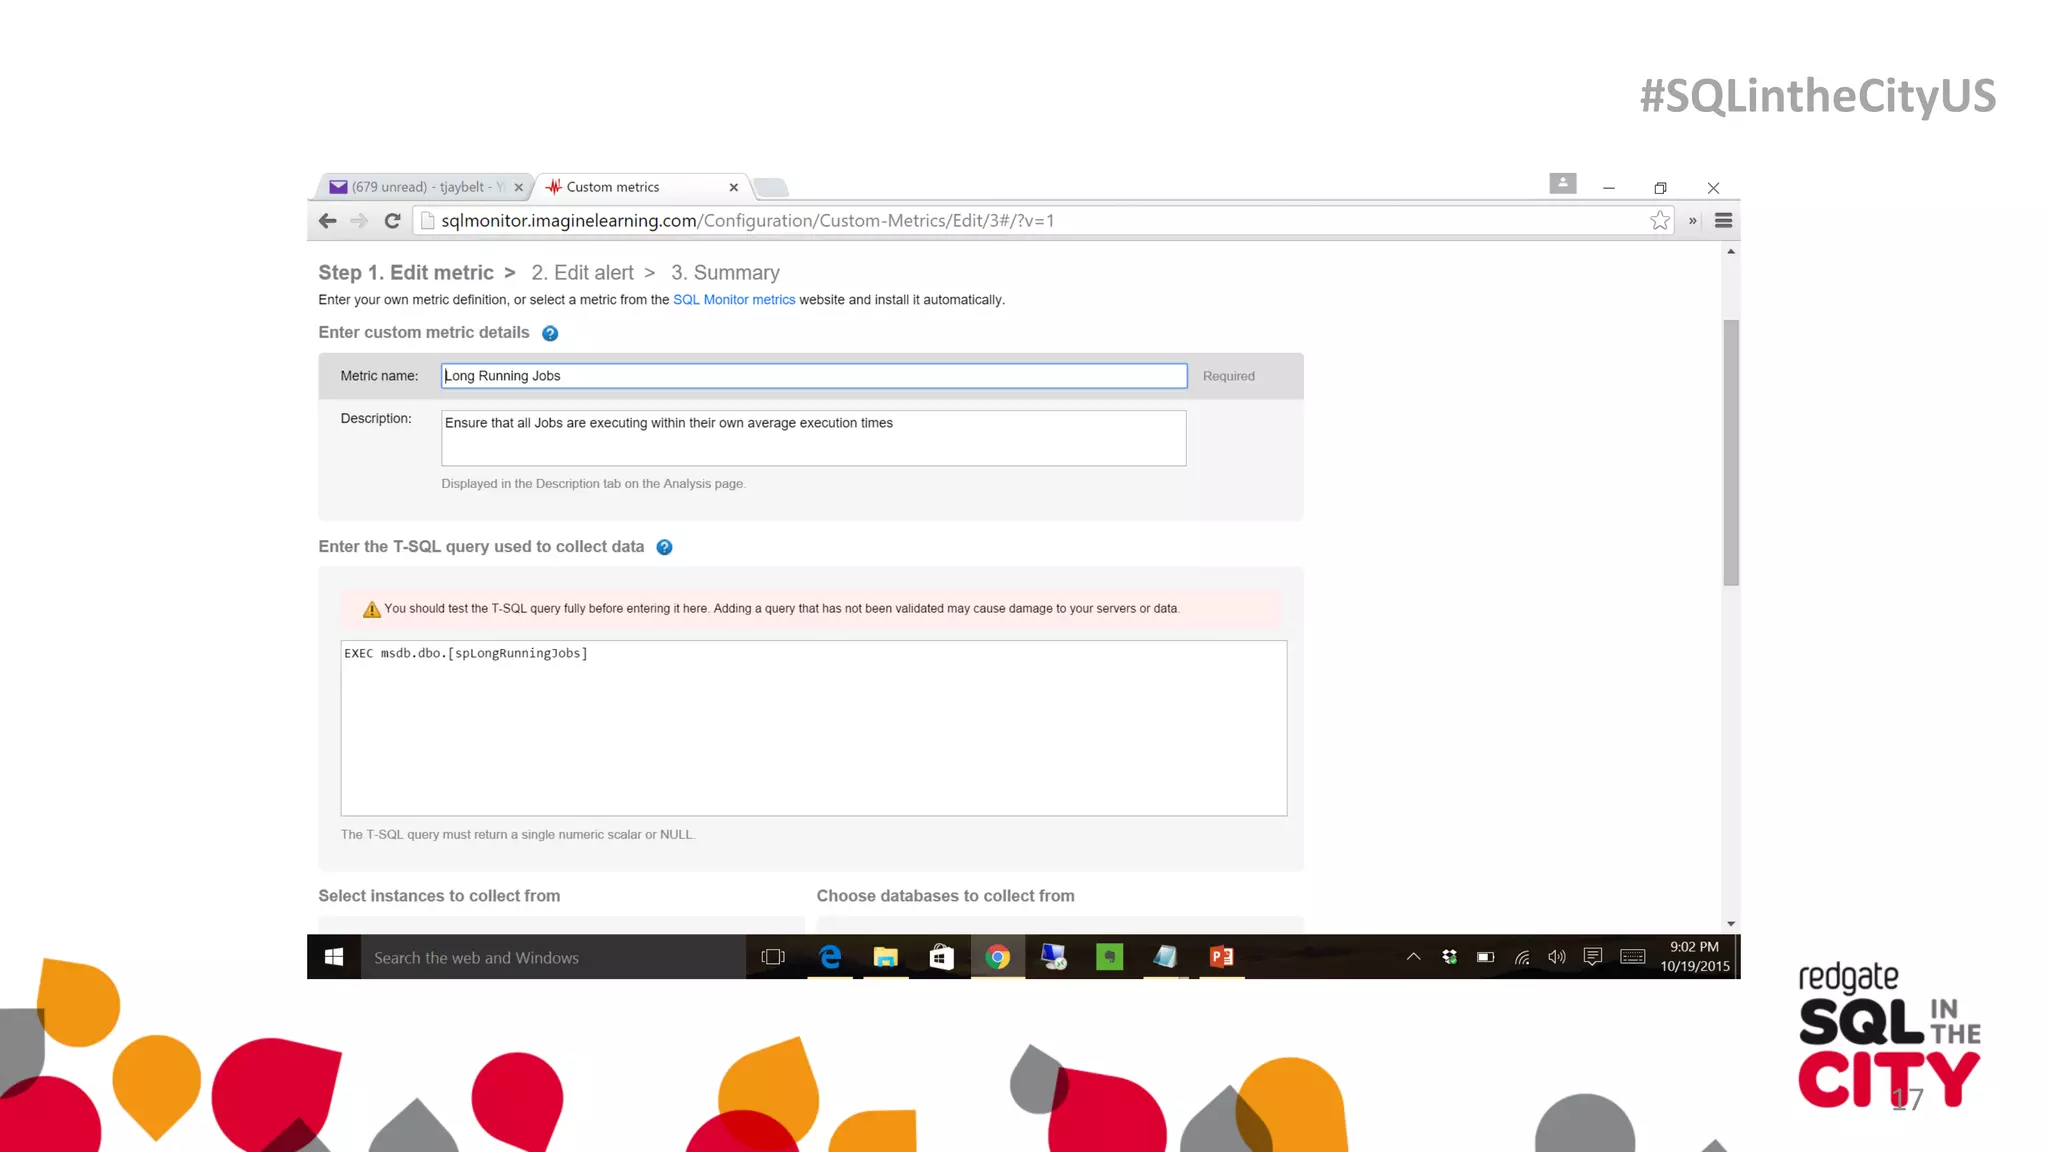Show hidden system tray icons
The width and height of the screenshot is (2048, 1152).
[1413, 957]
